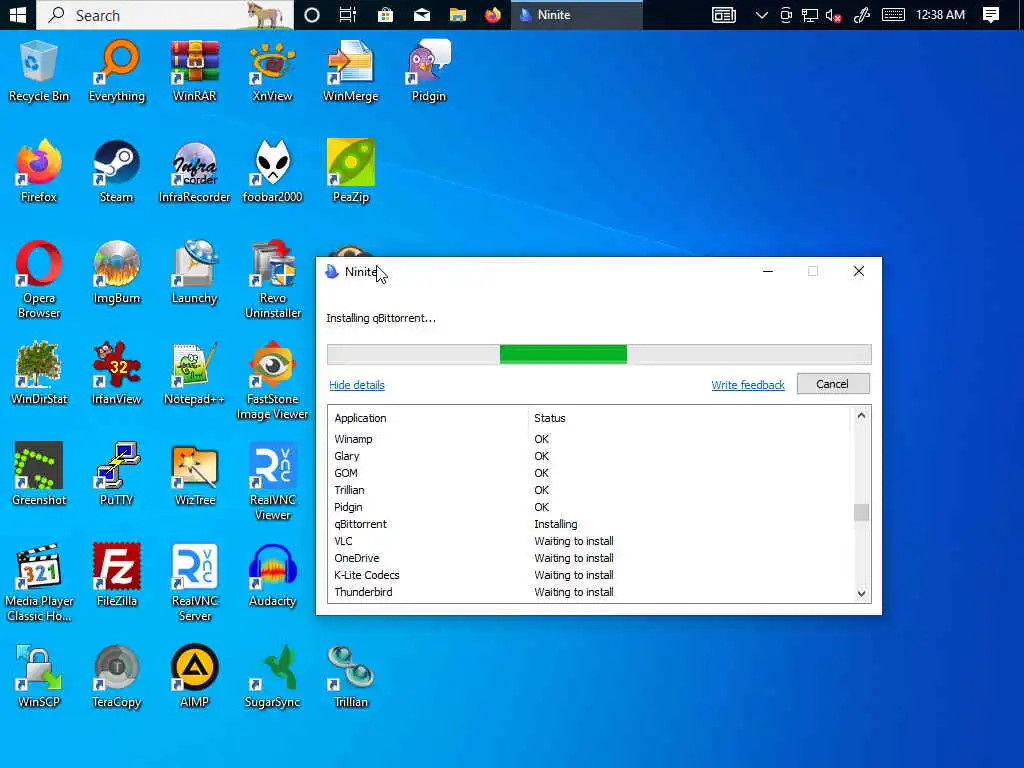Show hidden system tray icons

[x=761, y=14]
